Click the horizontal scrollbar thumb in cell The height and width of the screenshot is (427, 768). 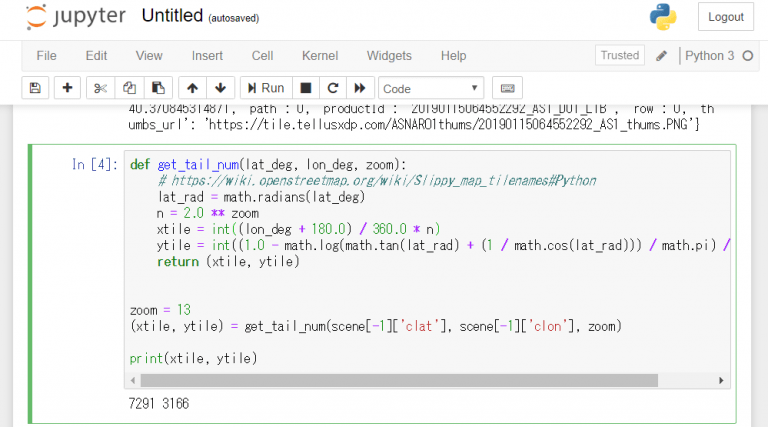click(399, 380)
